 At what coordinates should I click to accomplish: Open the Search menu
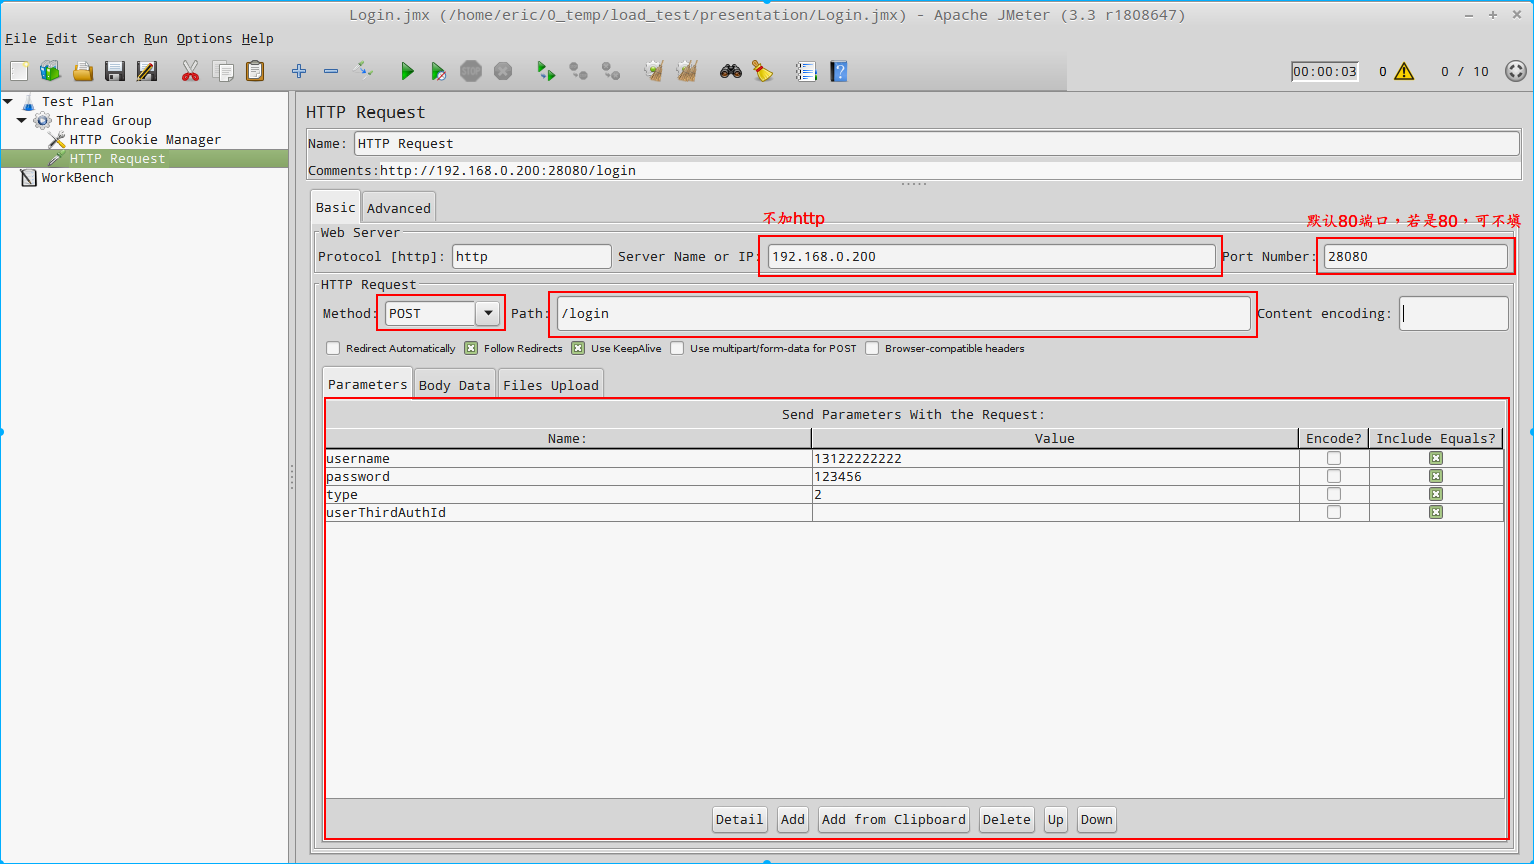coord(110,38)
